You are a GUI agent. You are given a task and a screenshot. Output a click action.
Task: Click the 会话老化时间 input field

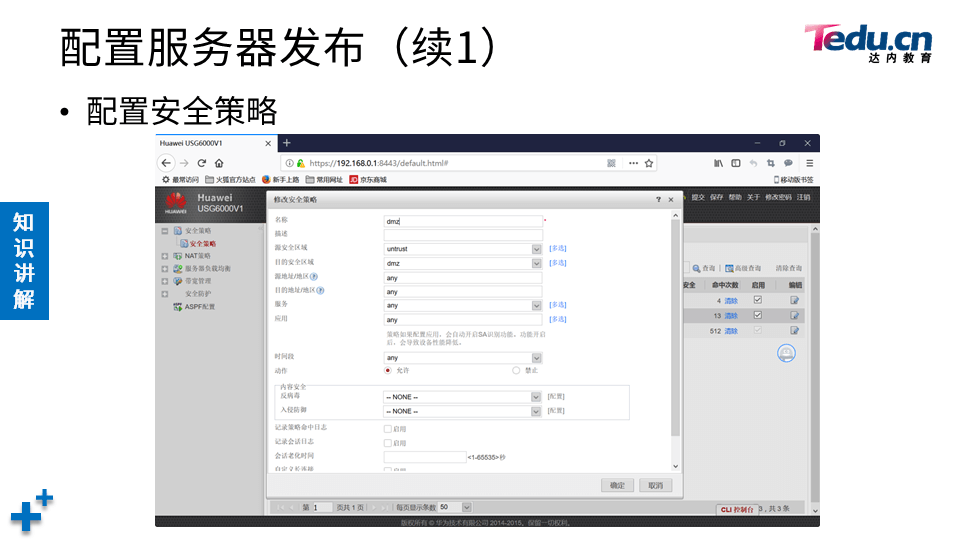pos(425,457)
